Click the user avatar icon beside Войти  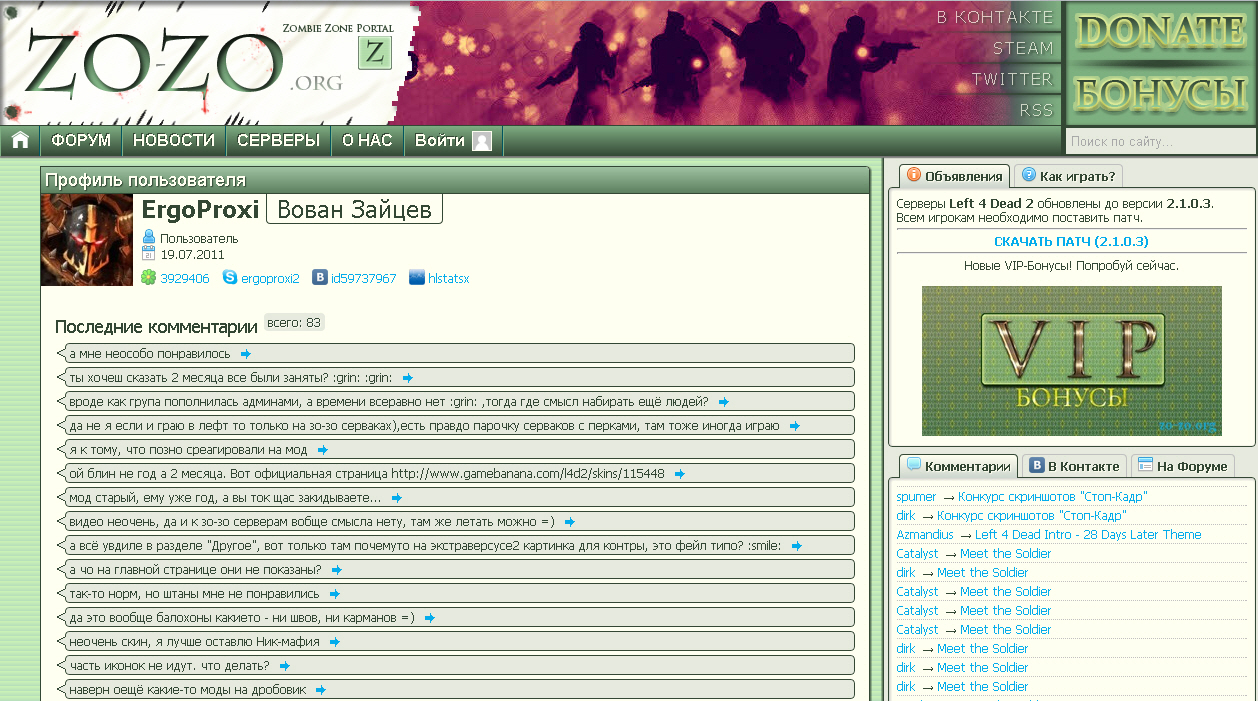click(482, 141)
